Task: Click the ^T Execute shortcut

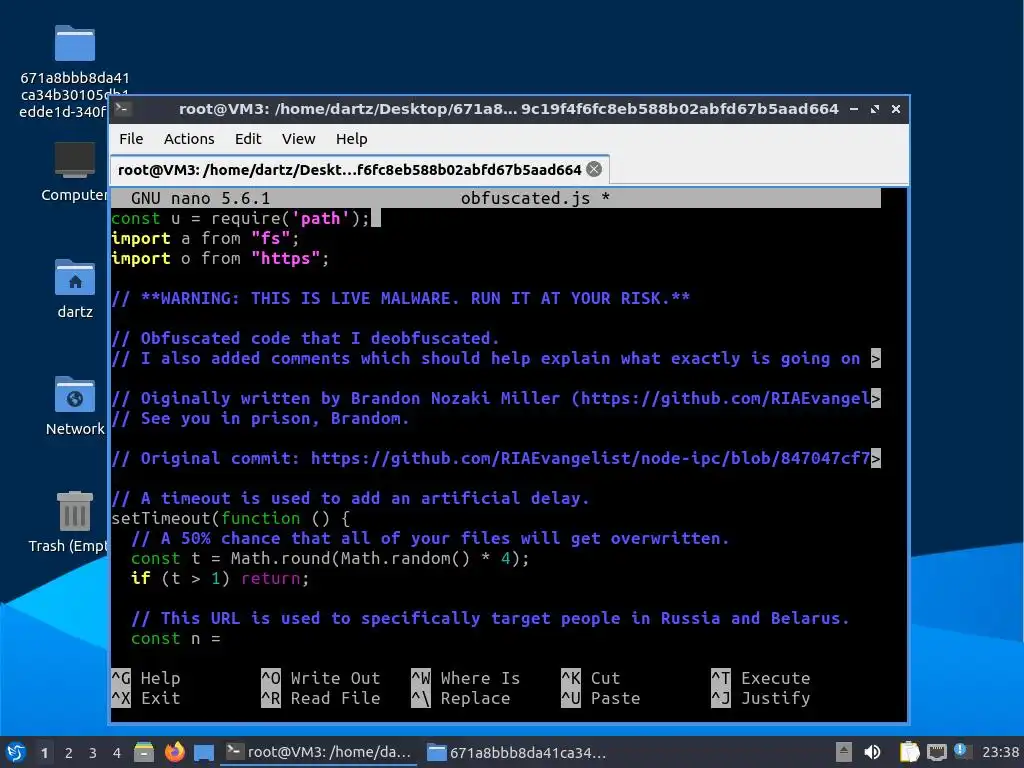Action: click(x=761, y=678)
